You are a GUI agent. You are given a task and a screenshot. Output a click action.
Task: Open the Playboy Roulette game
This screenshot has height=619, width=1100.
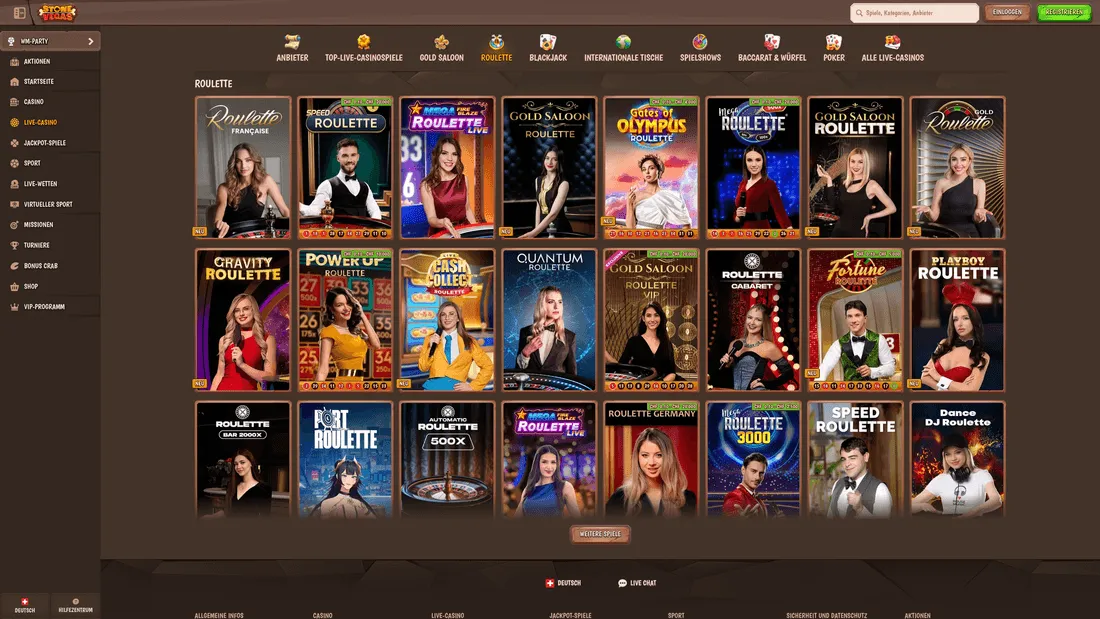pyautogui.click(x=958, y=320)
